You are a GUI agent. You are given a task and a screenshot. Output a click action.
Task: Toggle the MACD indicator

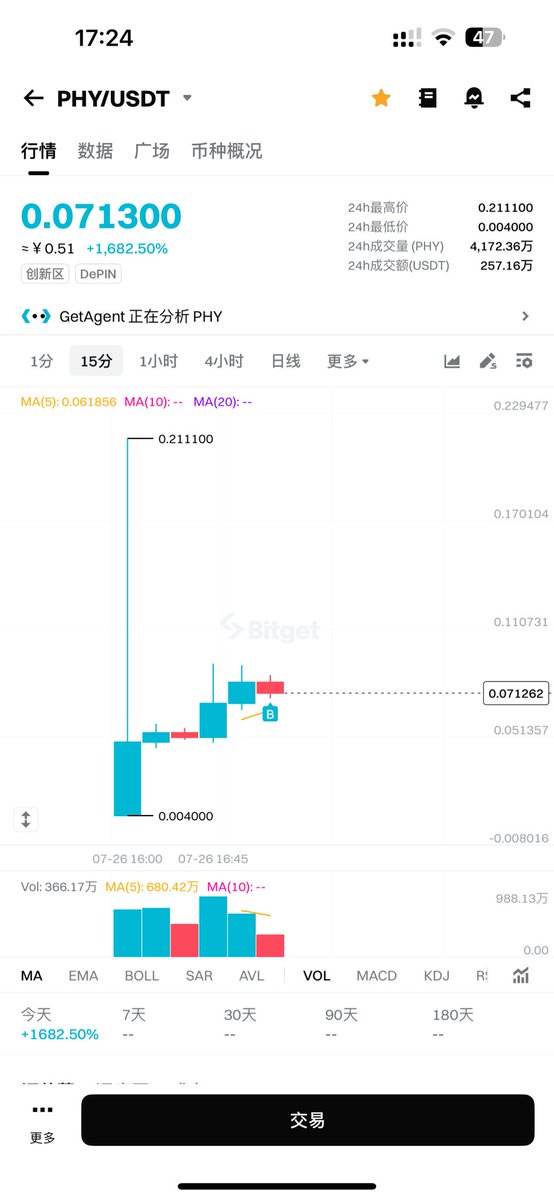click(x=377, y=975)
